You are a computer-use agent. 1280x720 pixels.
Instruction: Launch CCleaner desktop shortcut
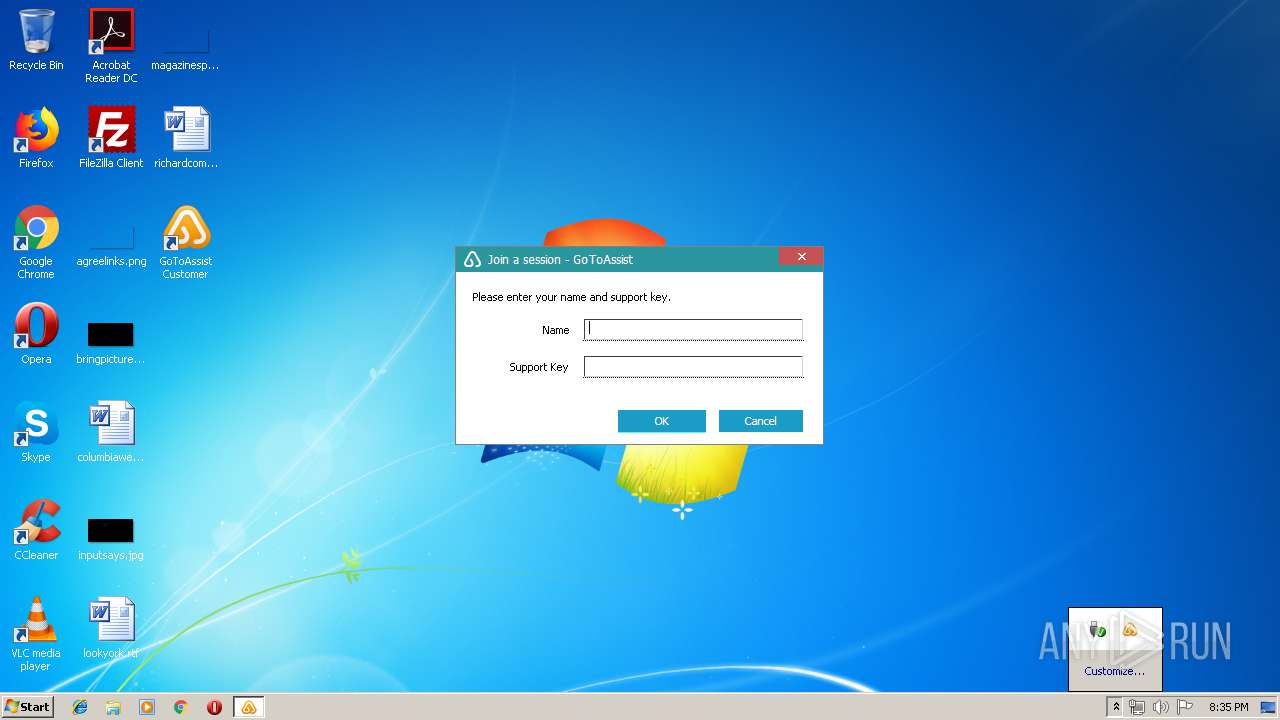point(36,530)
